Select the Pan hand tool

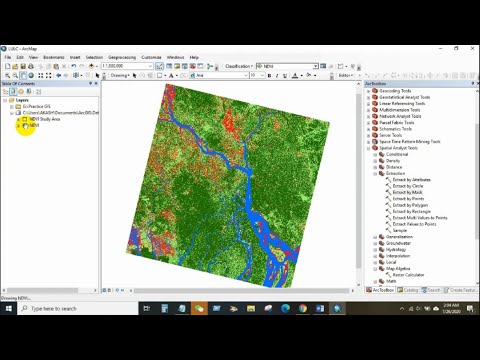click(23, 76)
